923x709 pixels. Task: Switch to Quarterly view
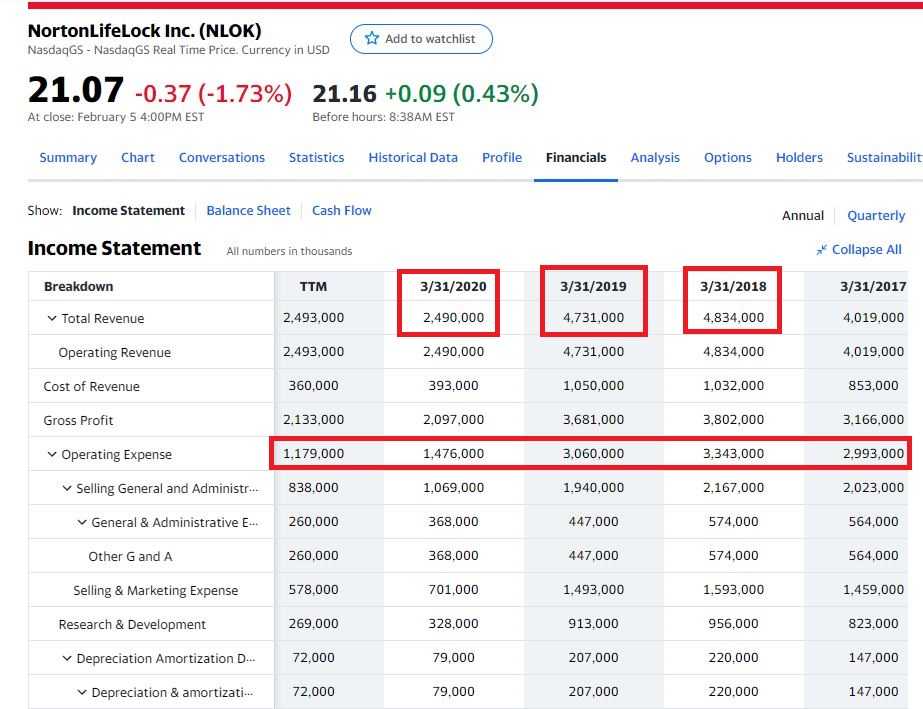875,216
